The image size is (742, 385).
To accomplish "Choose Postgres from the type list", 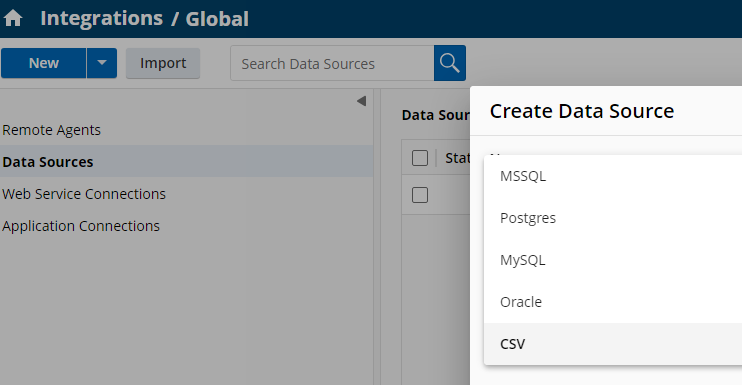I will pyautogui.click(x=613, y=218).
